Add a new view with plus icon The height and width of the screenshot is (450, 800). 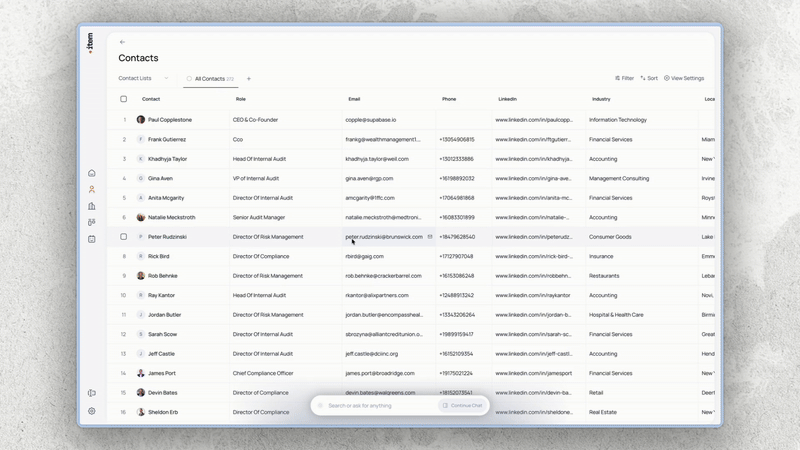(x=249, y=78)
